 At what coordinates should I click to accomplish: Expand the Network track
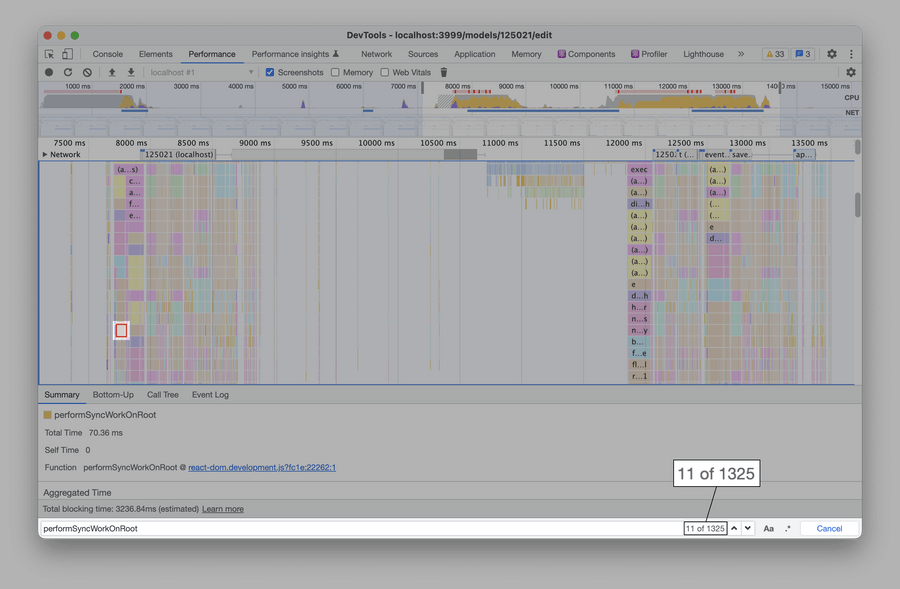[45, 154]
